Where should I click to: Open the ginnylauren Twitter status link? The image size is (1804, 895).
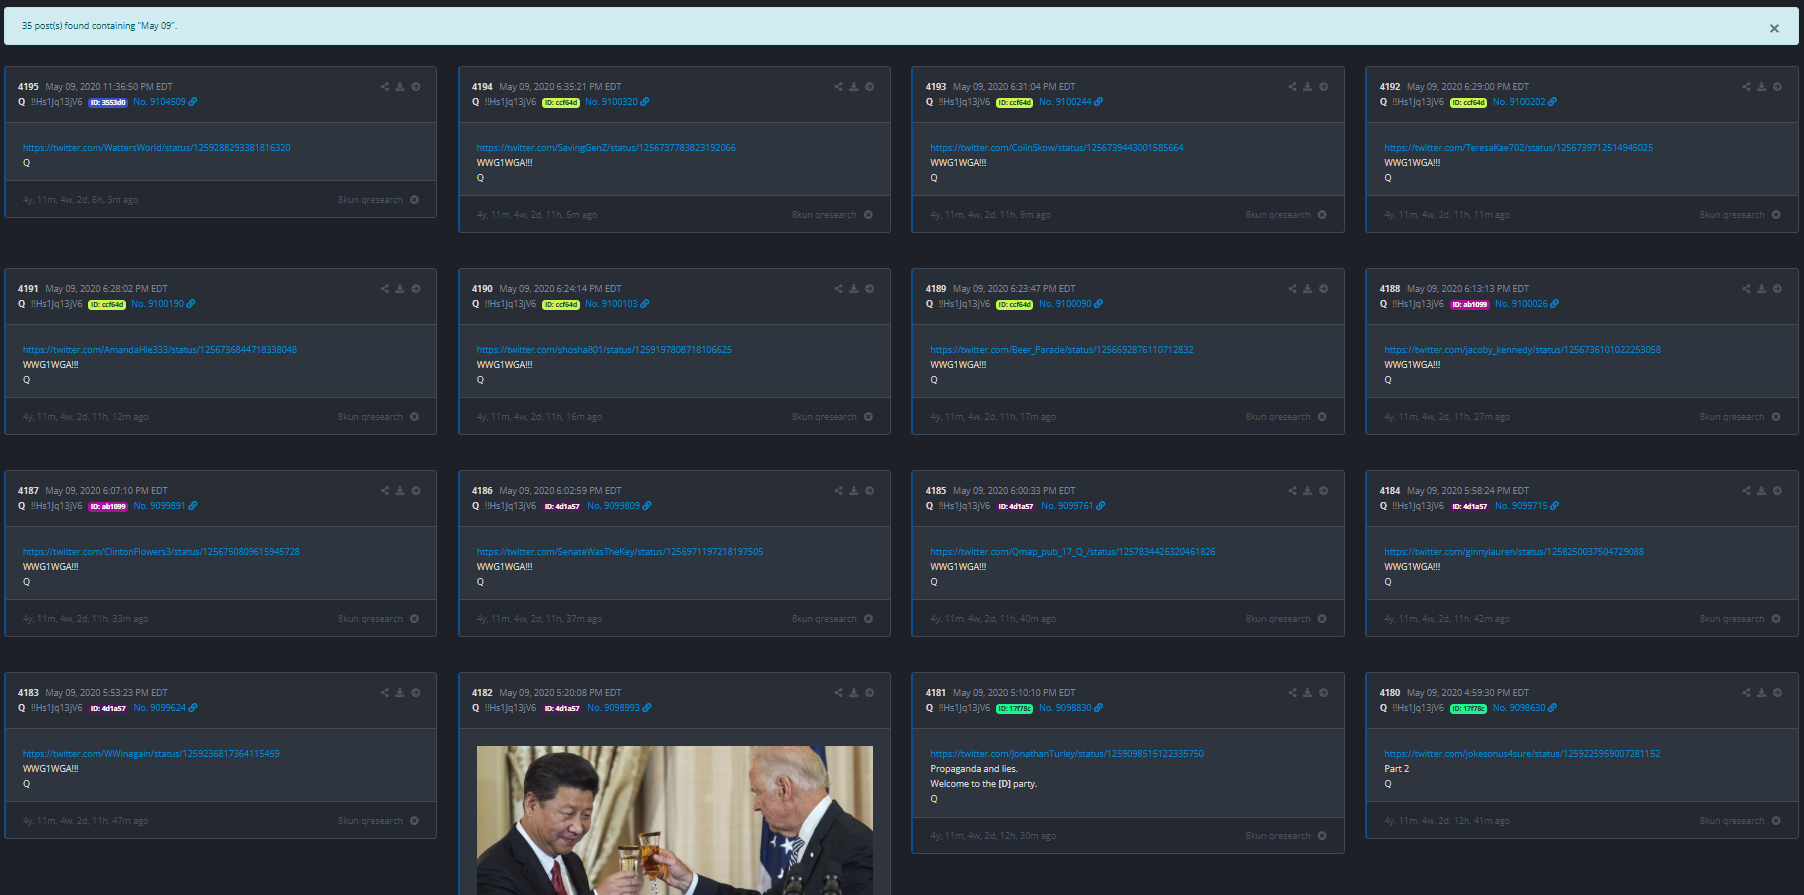click(1514, 552)
